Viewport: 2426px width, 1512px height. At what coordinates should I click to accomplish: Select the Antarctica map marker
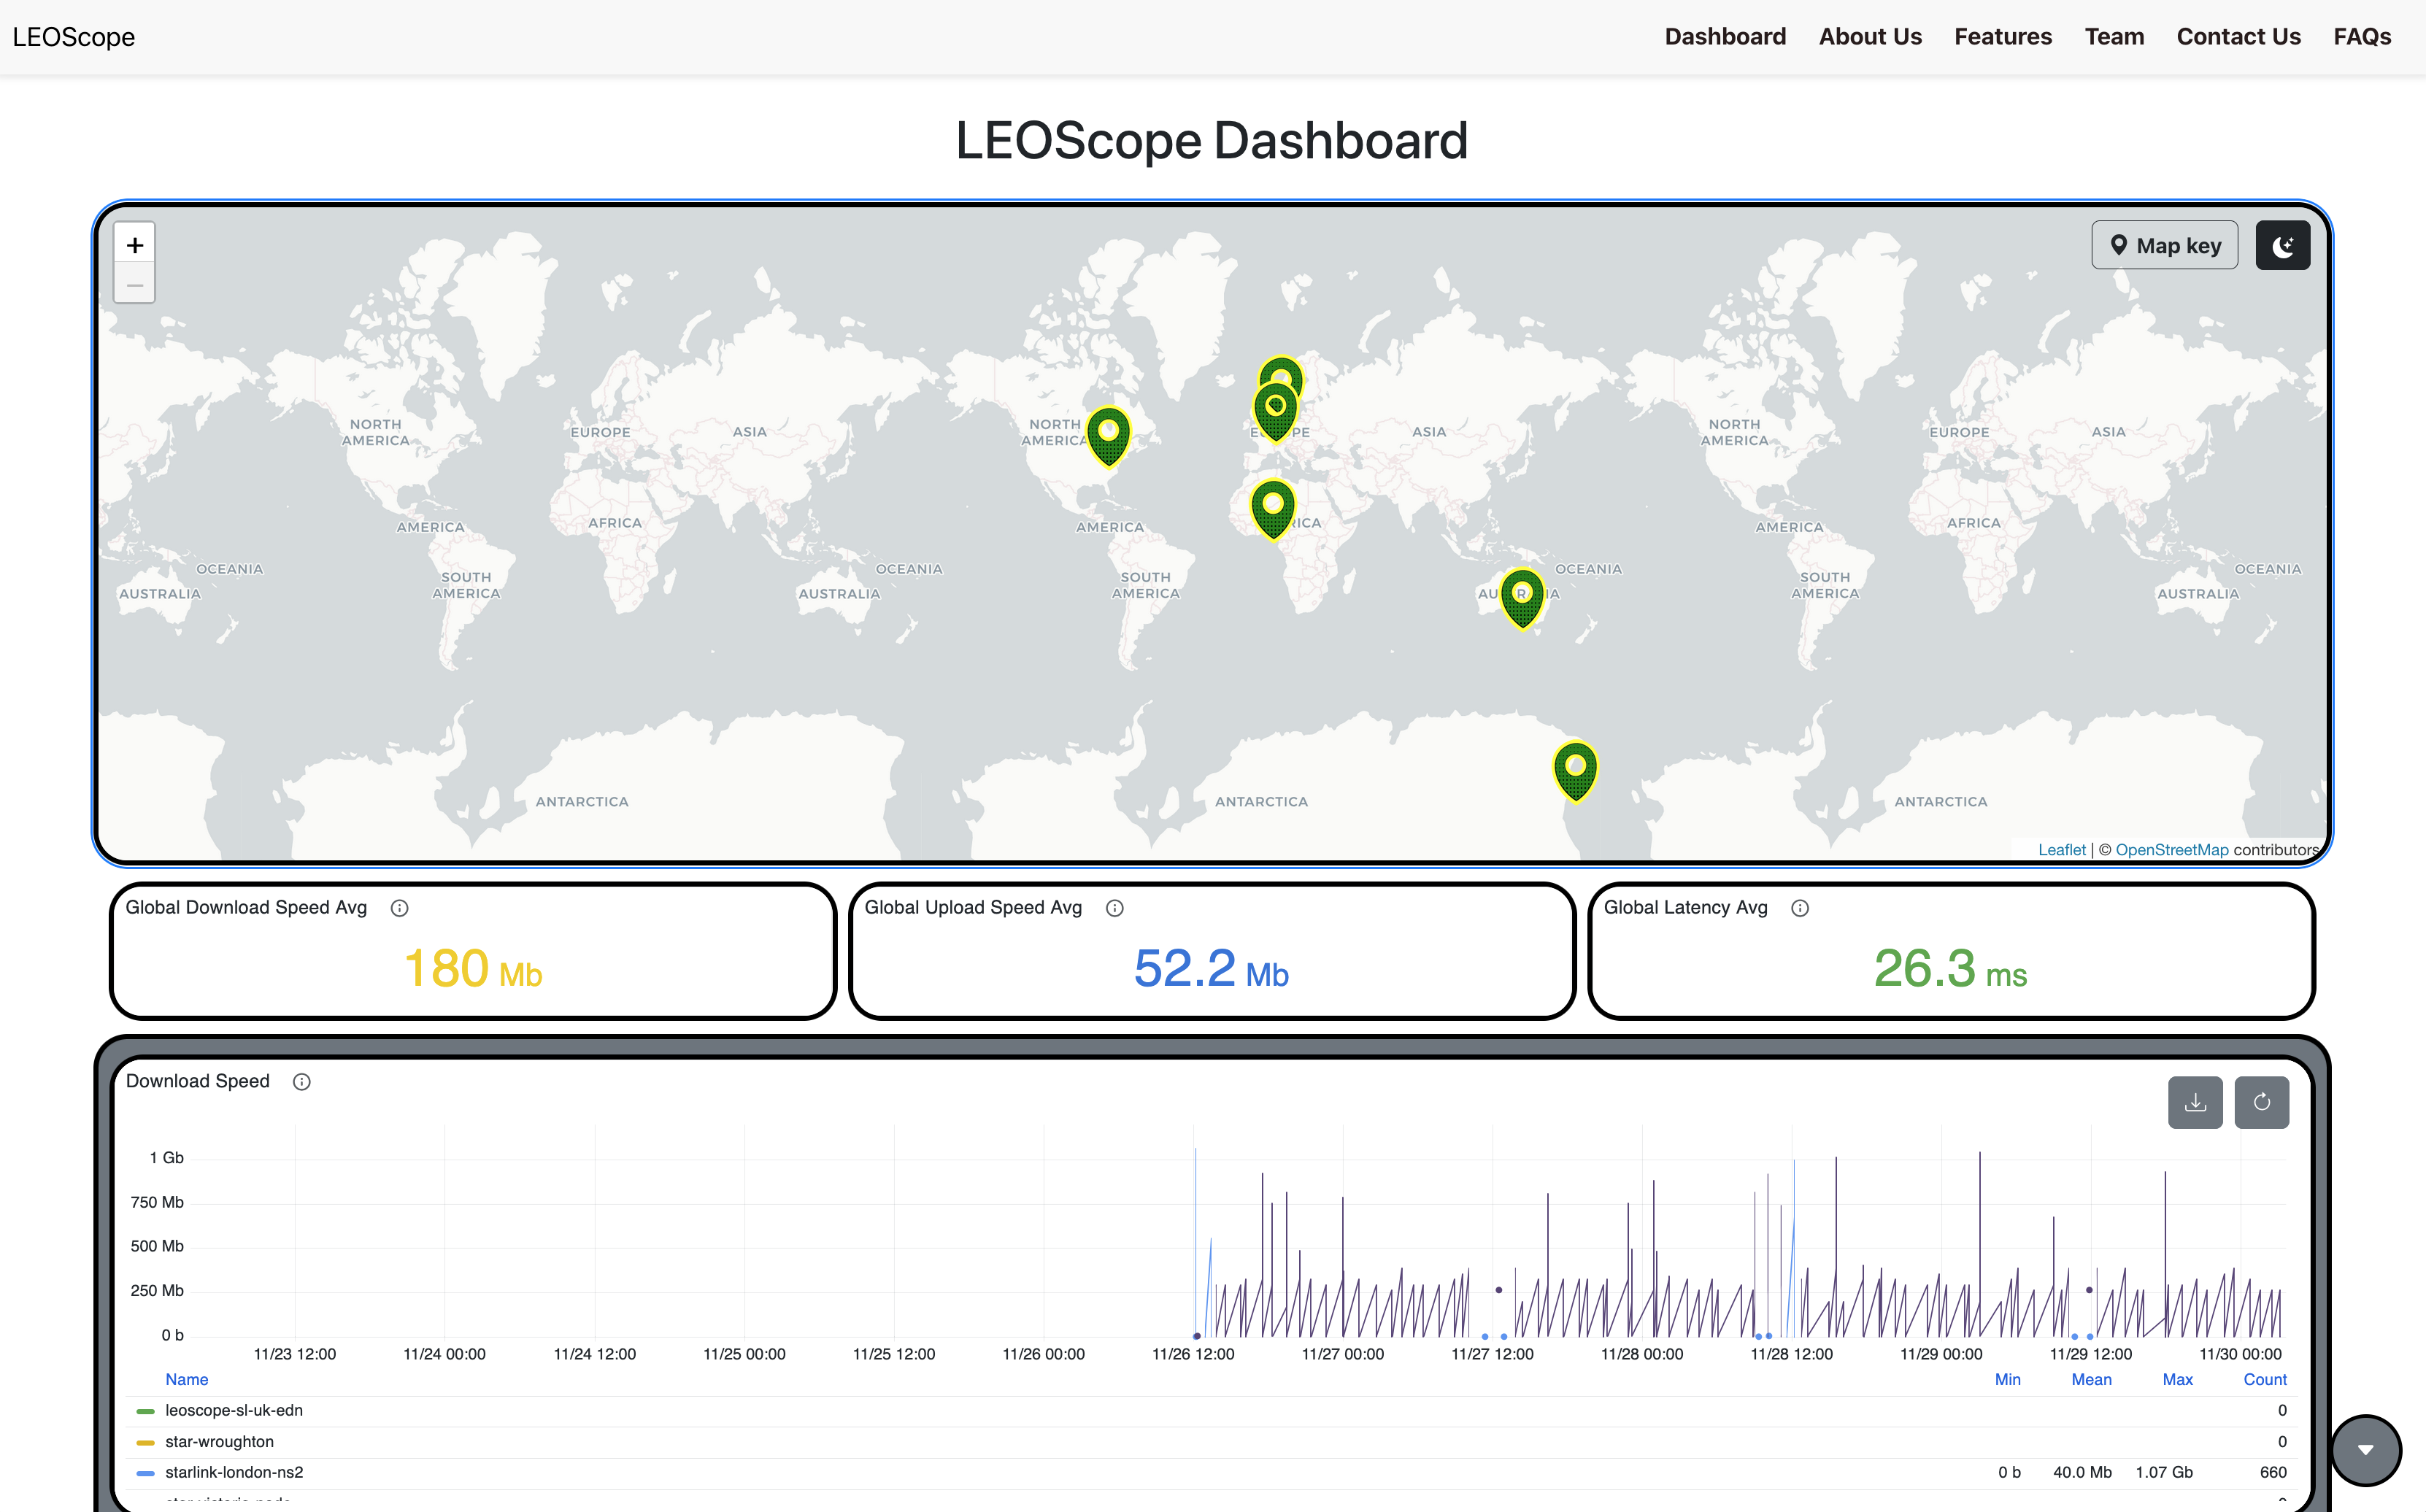coord(1575,770)
